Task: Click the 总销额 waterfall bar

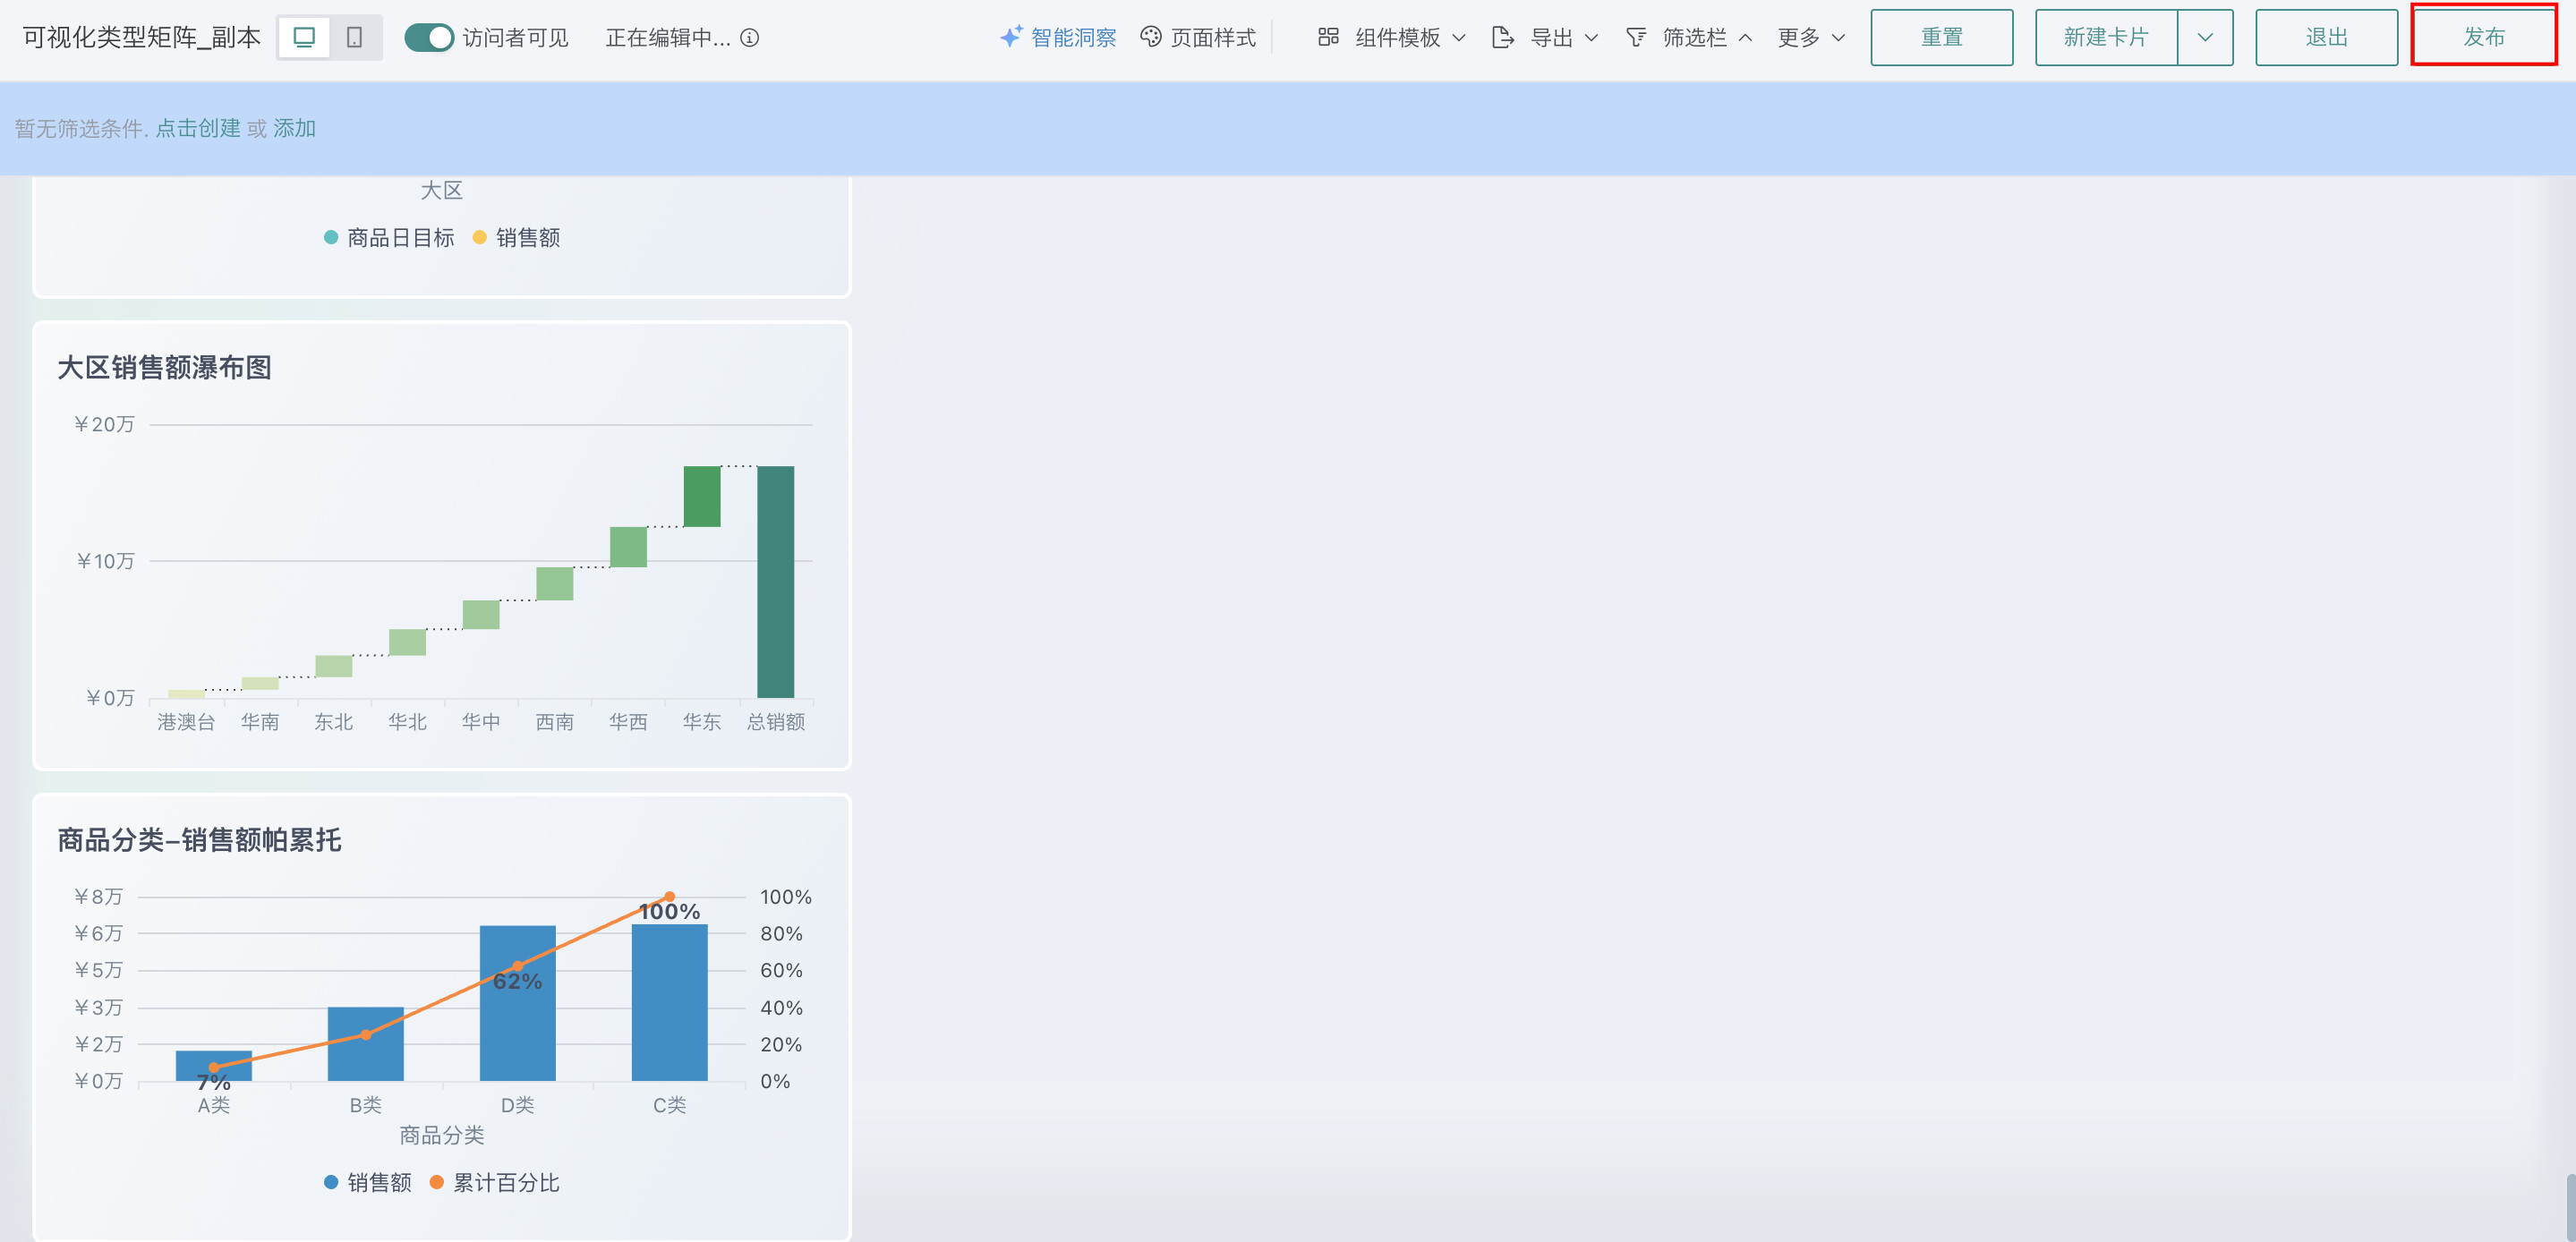Action: [775, 581]
